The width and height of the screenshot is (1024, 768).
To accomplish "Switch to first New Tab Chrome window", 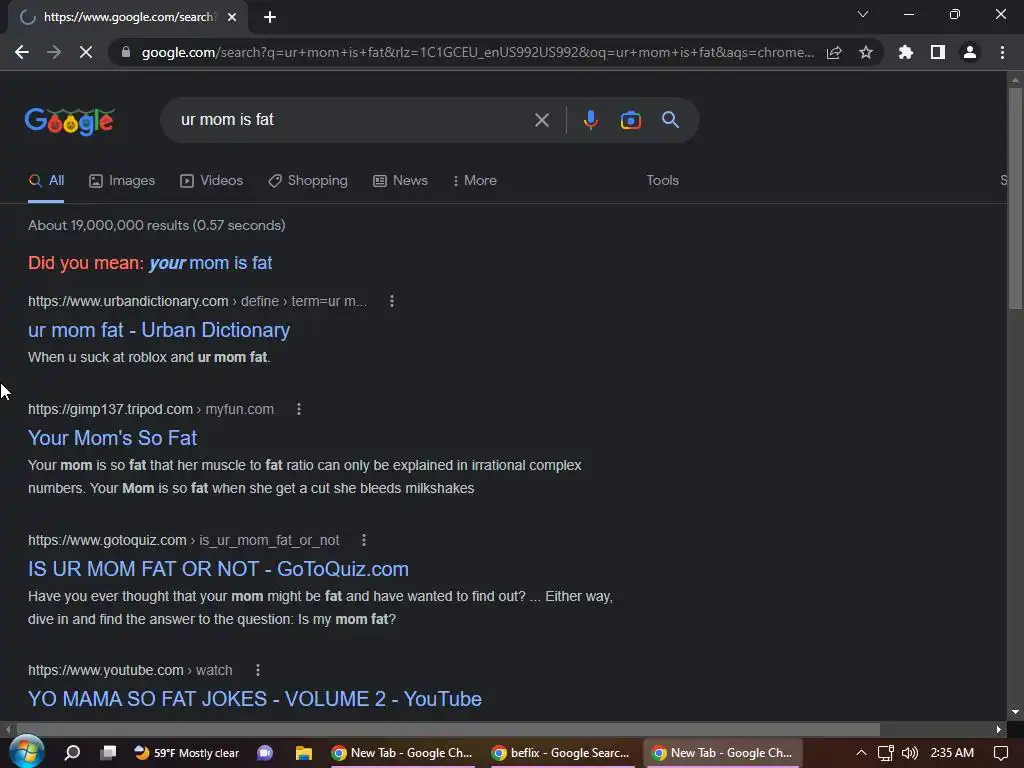I will [402, 753].
